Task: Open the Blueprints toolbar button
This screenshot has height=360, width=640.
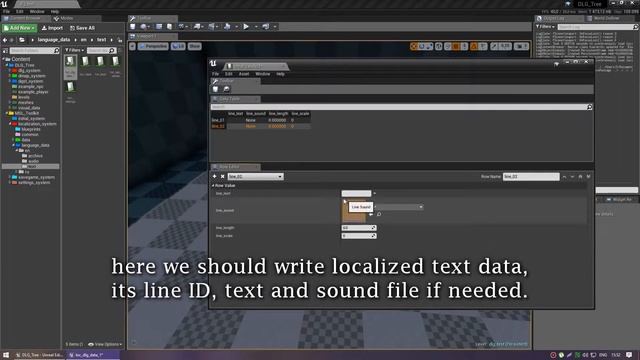Action: [197, 27]
